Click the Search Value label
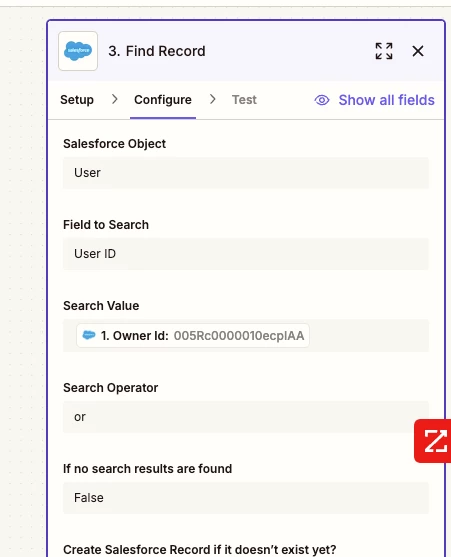Screen dimensions: 451x557 coord(101,306)
